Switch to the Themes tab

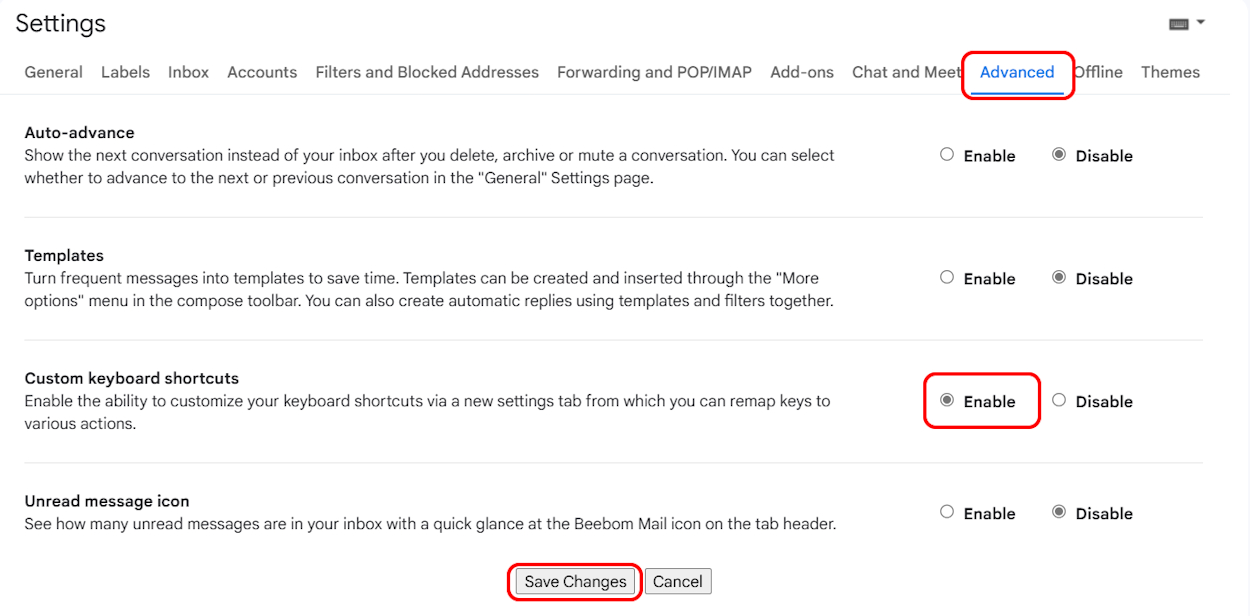(x=1170, y=72)
